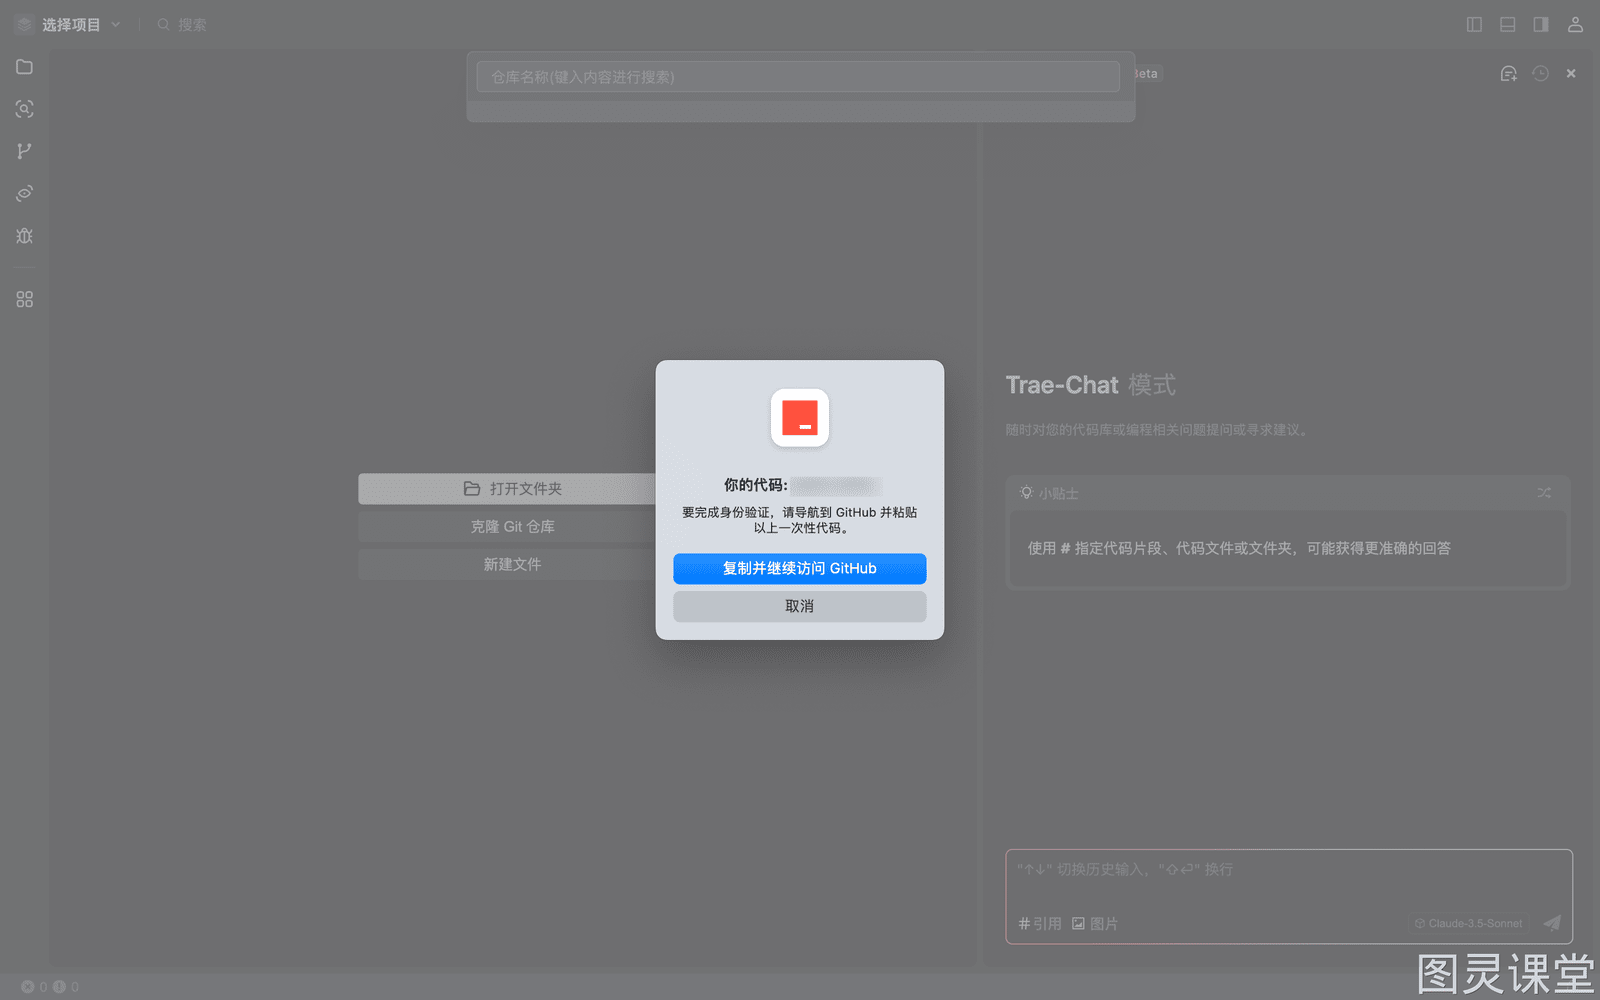The width and height of the screenshot is (1600, 1000).
Task: Open the eye-shaped preview icon in the sidebar
Action: pos(25,193)
